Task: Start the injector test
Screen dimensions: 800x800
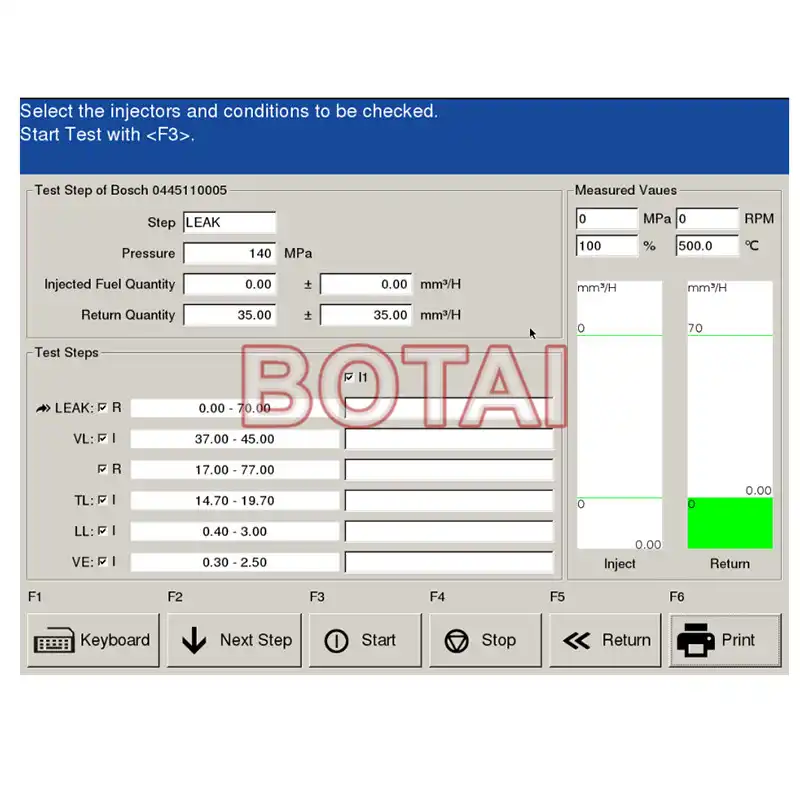Action: [x=365, y=640]
